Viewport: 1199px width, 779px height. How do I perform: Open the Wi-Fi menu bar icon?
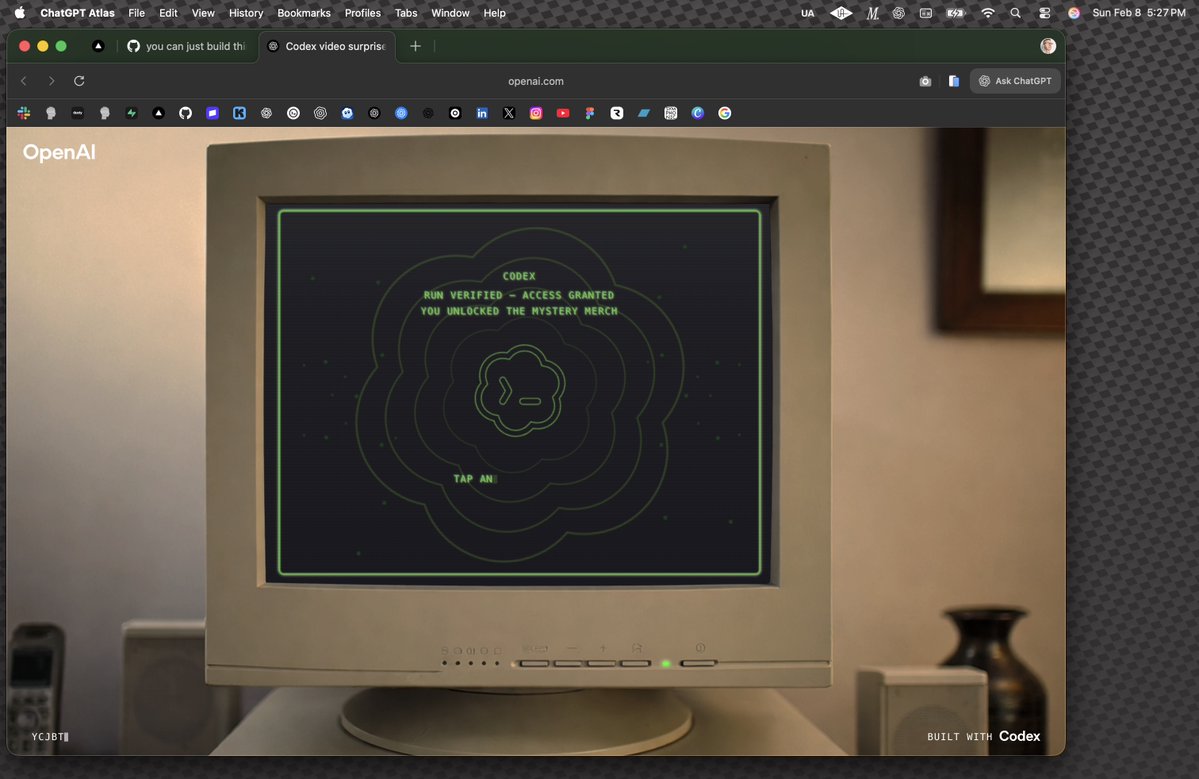988,13
